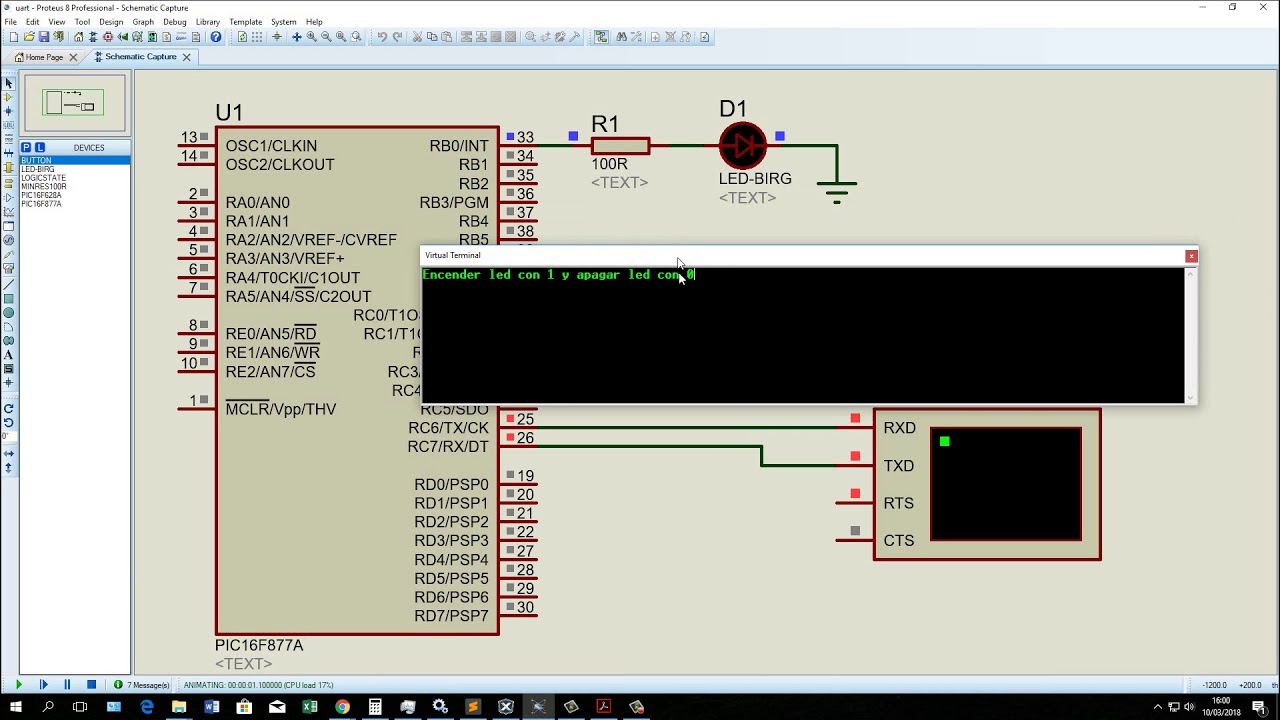1280x720 pixels.
Task: Open Google Chrome from the taskbar
Action: (342, 707)
